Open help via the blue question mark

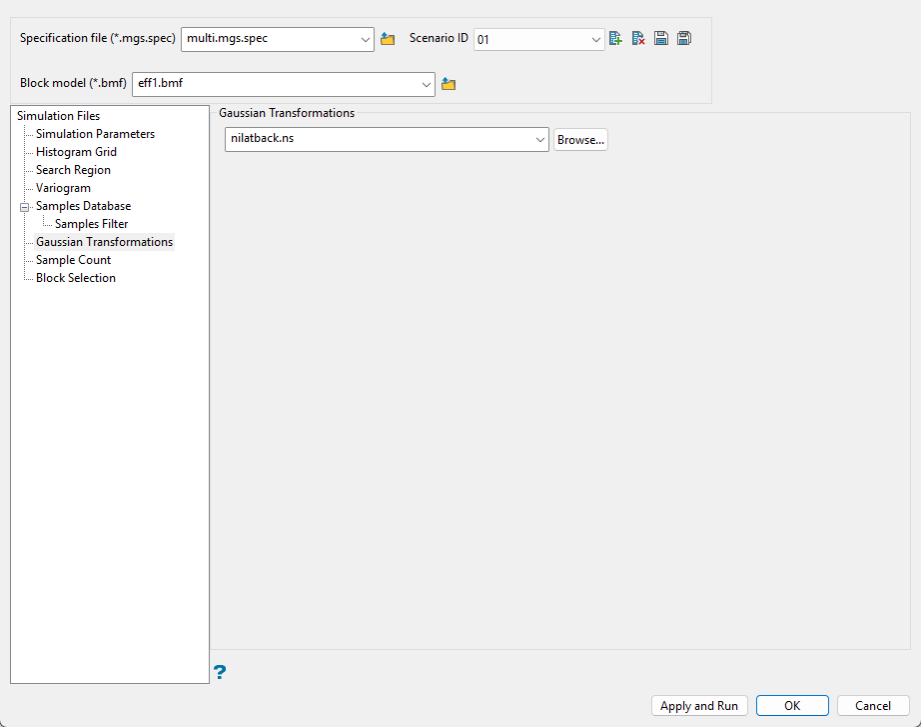220,672
